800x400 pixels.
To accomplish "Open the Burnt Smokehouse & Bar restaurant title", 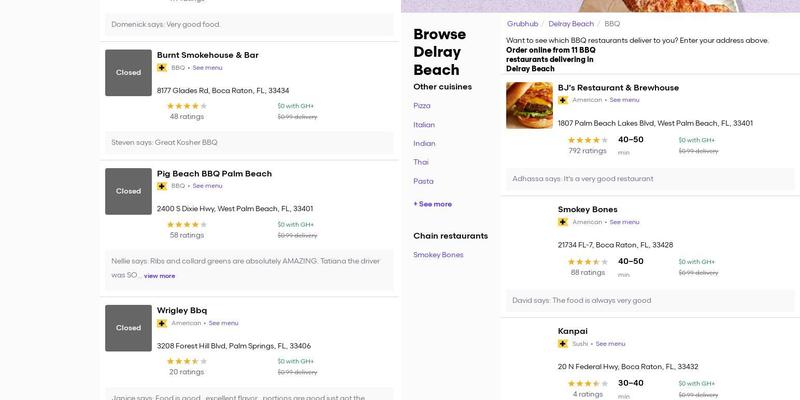I will pyautogui.click(x=207, y=55).
